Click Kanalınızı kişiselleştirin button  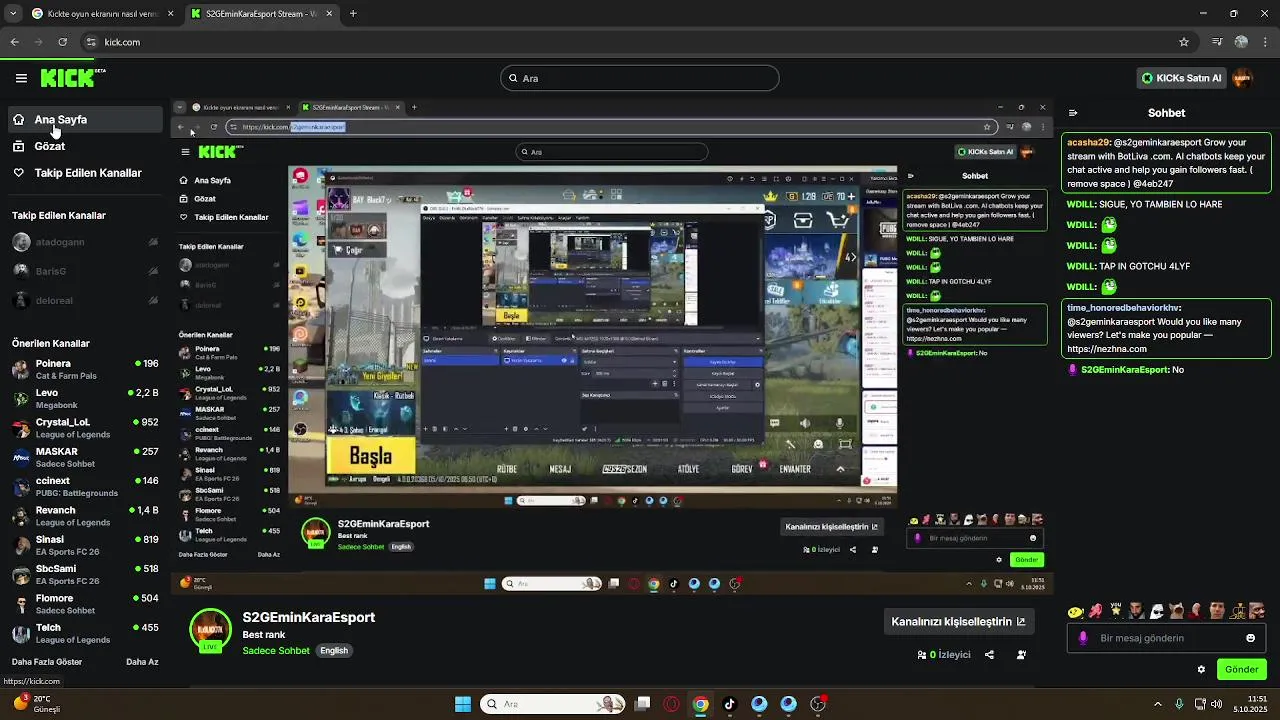click(958, 621)
